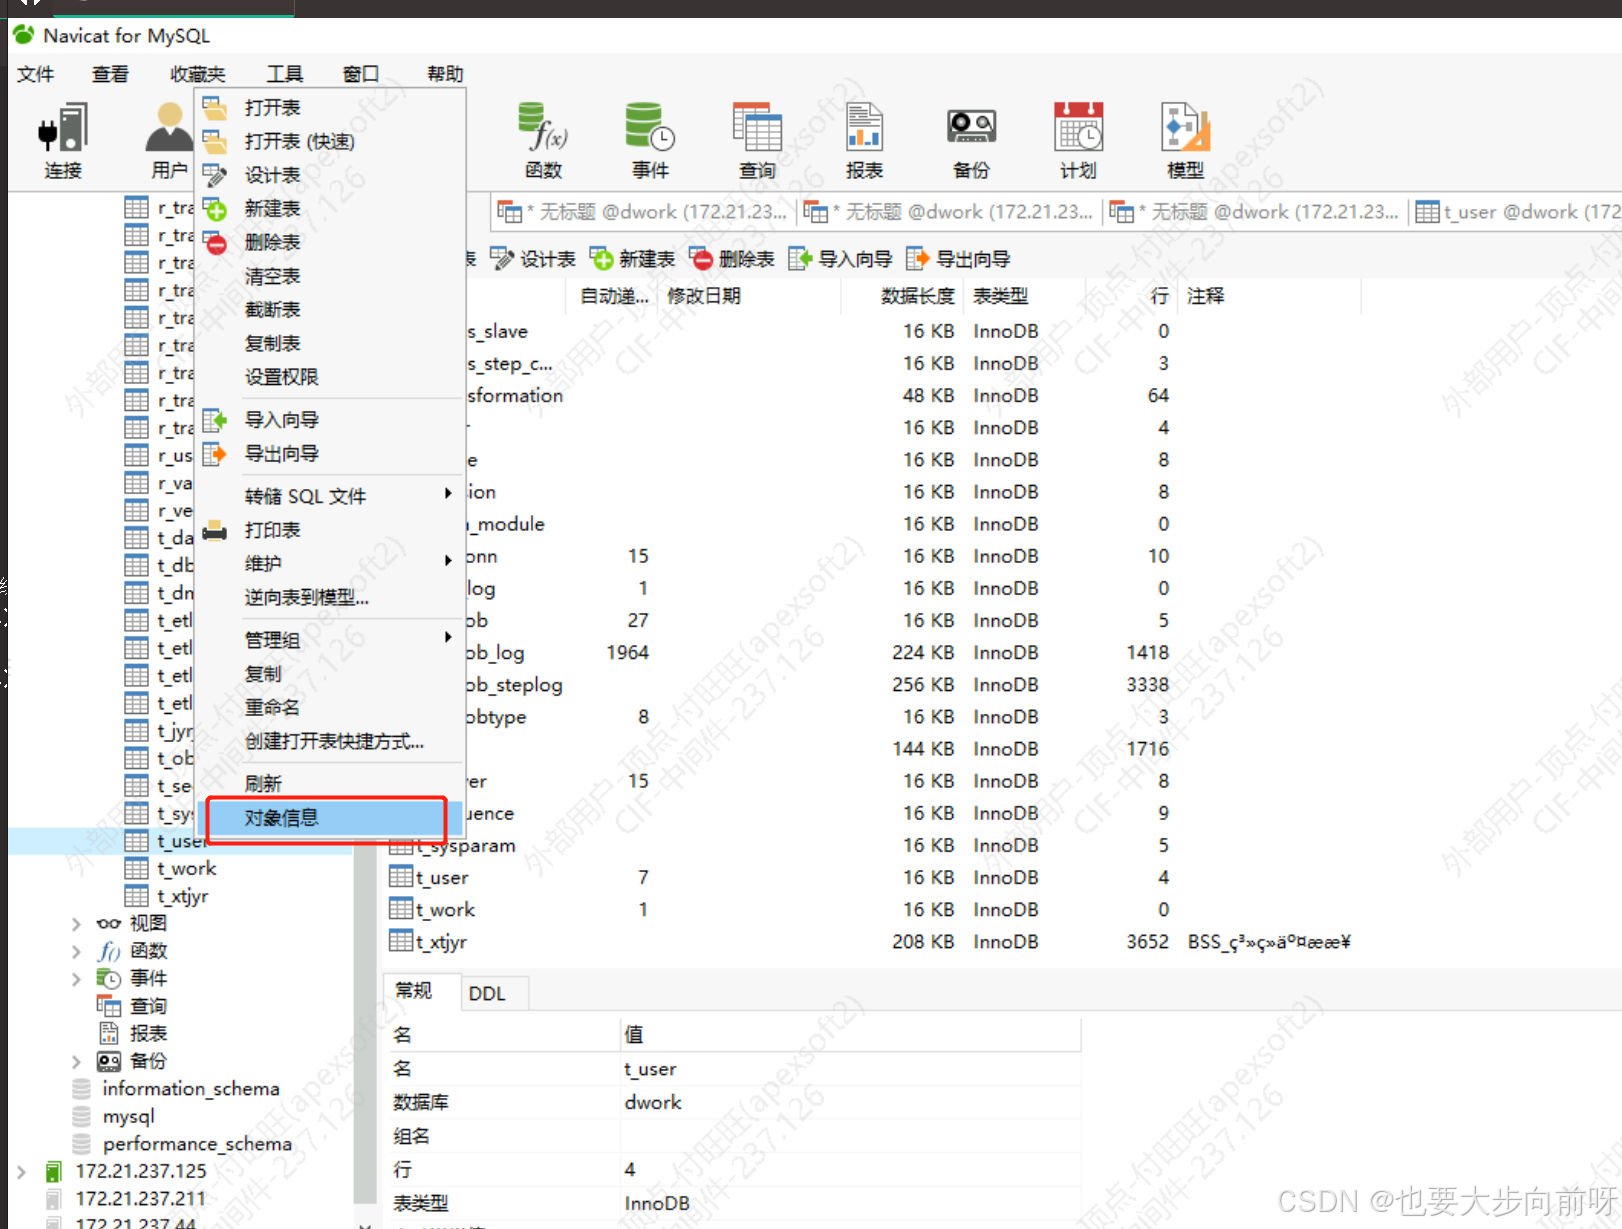Select the 查询 node in the tree
The height and width of the screenshot is (1229, 1622).
(x=147, y=1006)
